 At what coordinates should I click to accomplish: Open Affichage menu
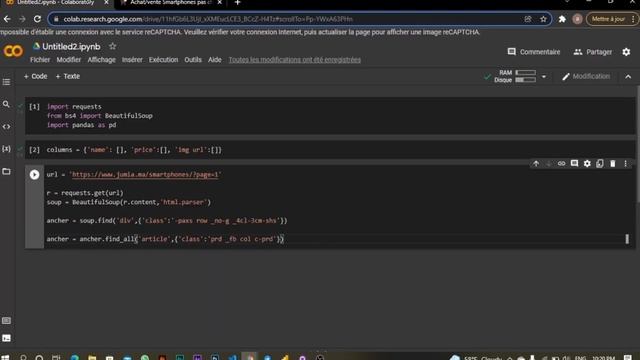tap(102, 60)
